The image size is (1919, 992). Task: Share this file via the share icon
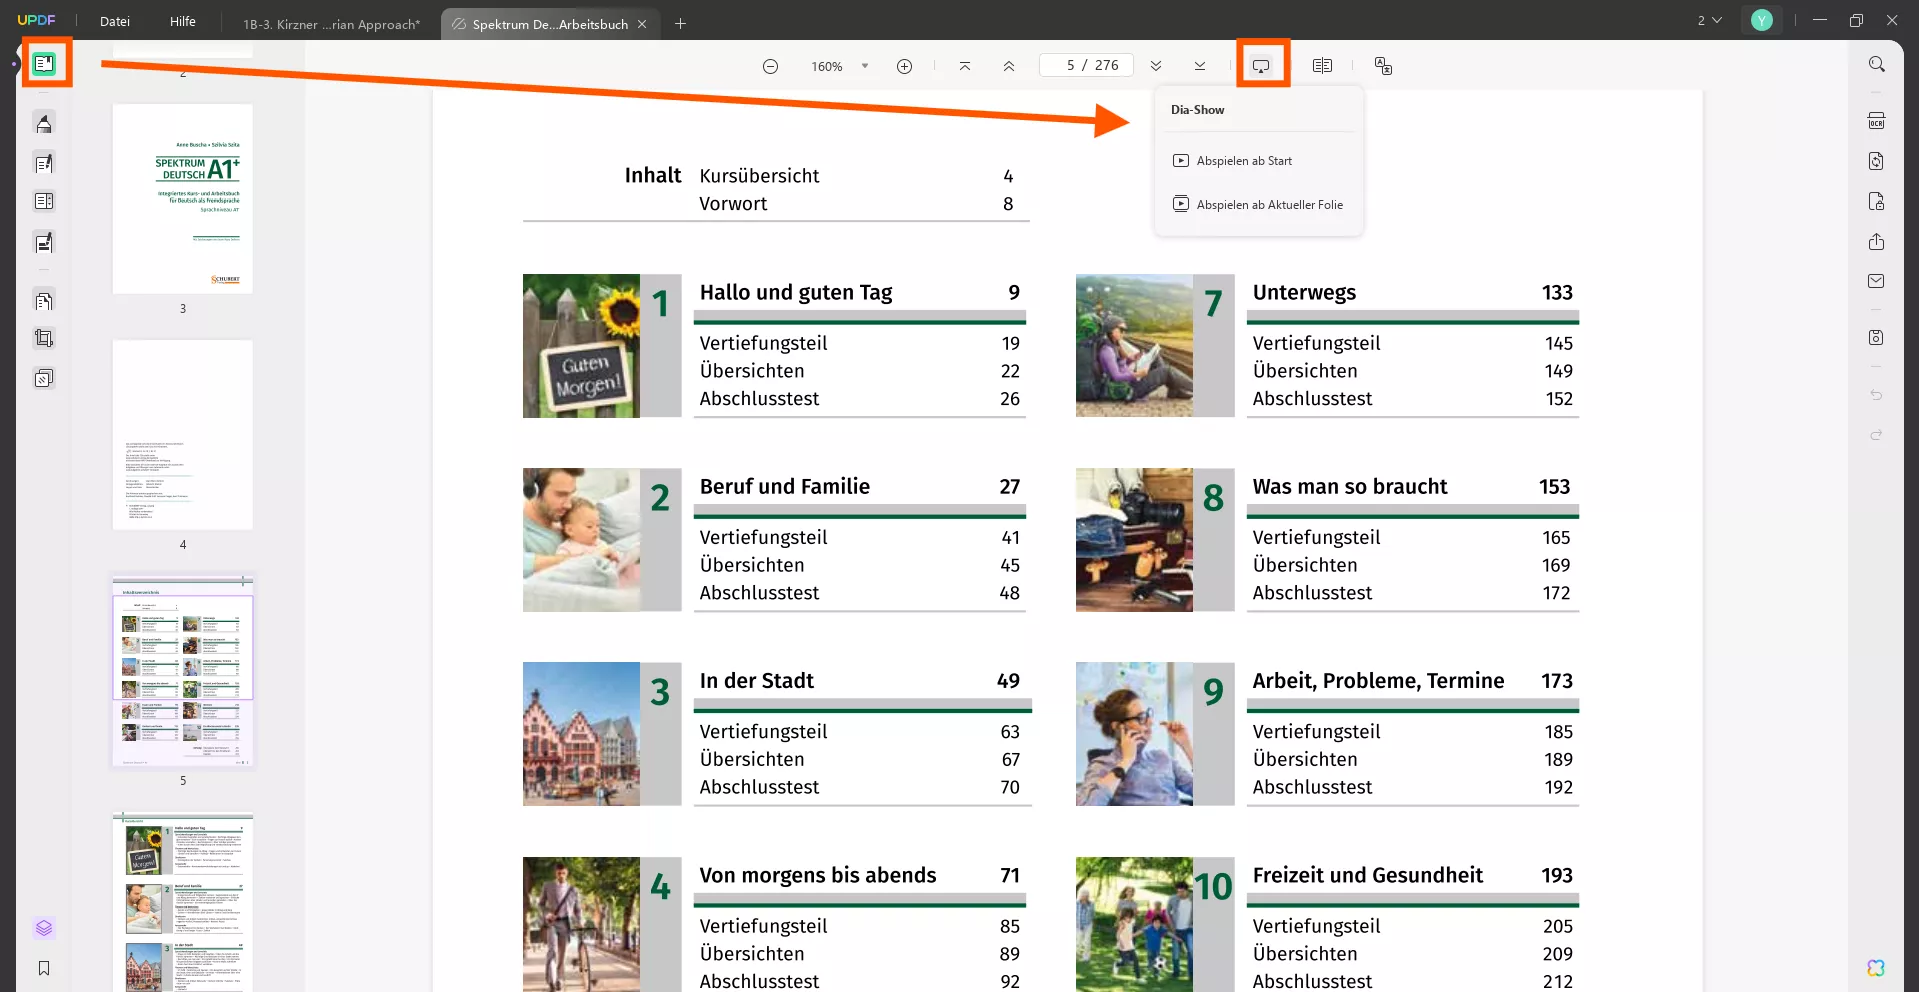coord(1877,242)
